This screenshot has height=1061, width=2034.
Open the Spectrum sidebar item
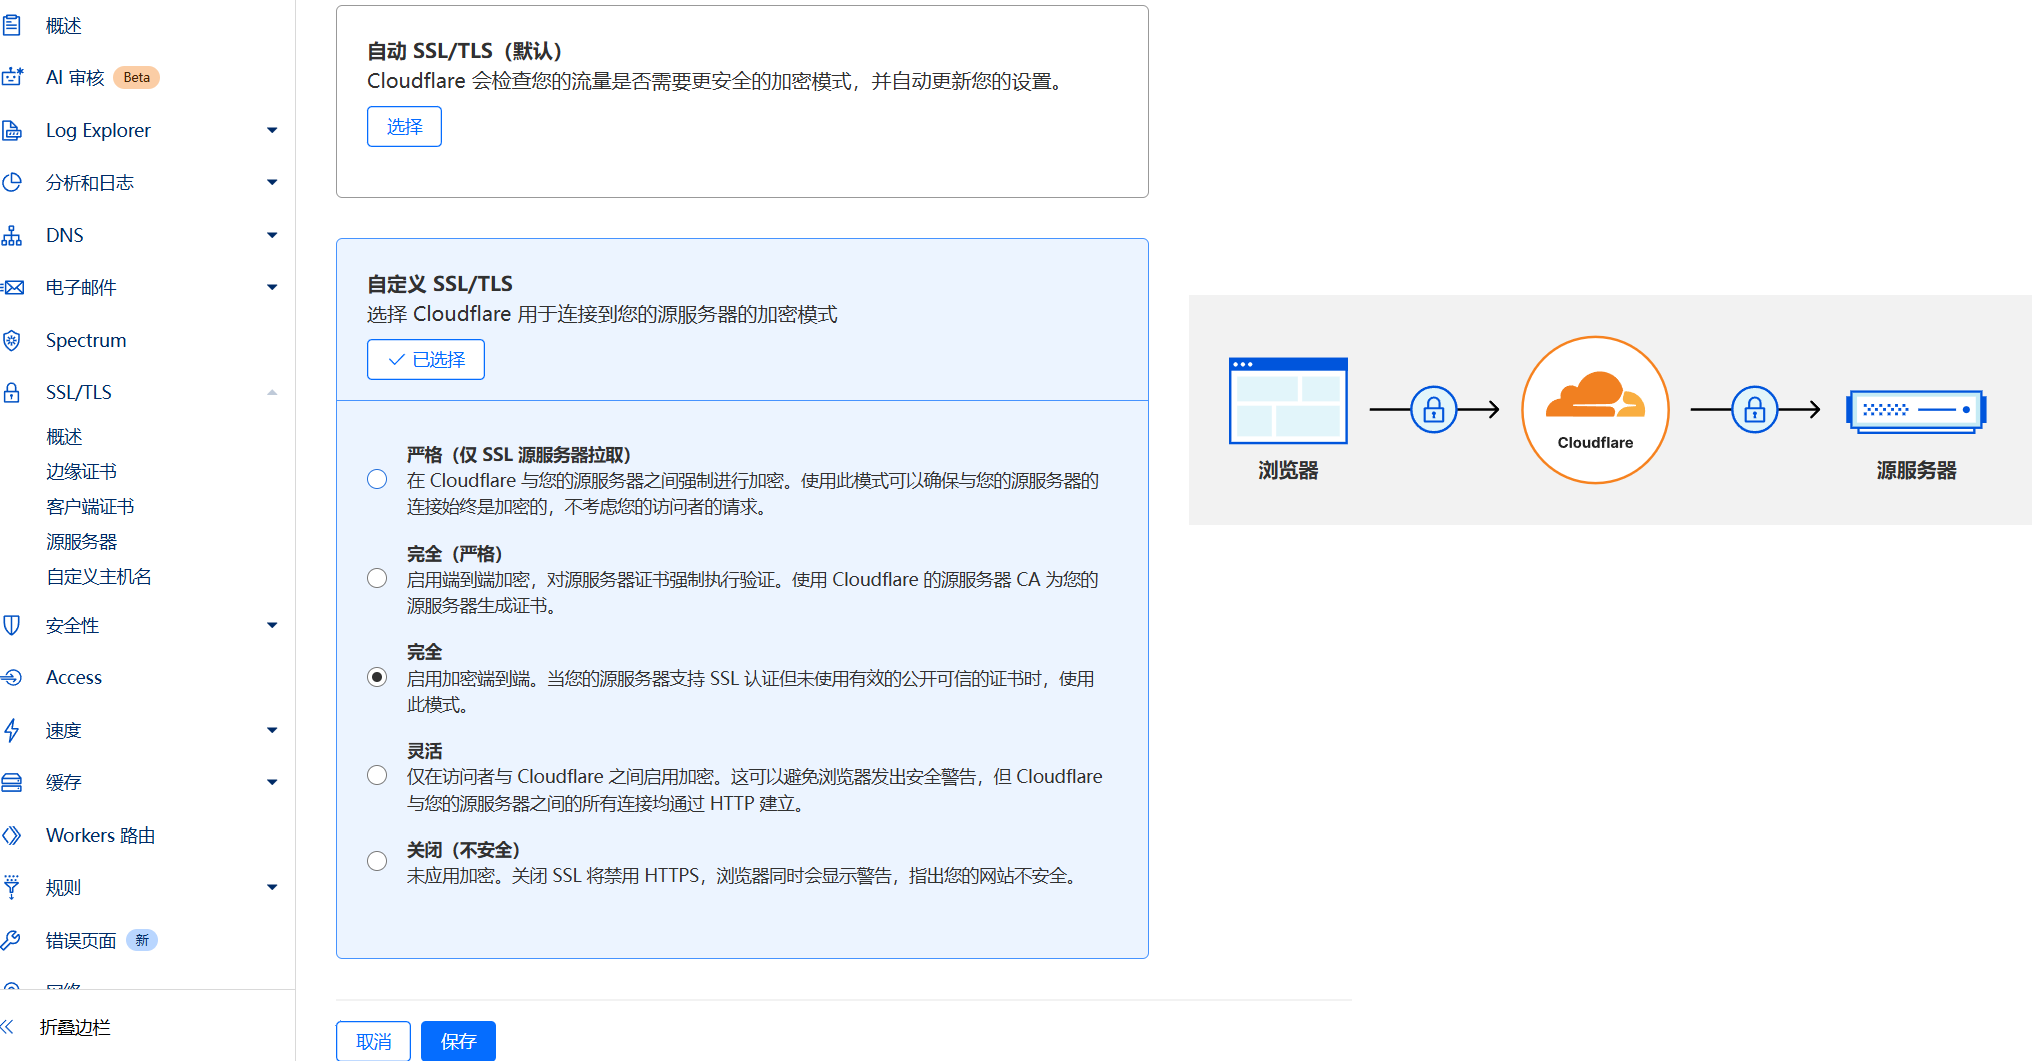[86, 340]
